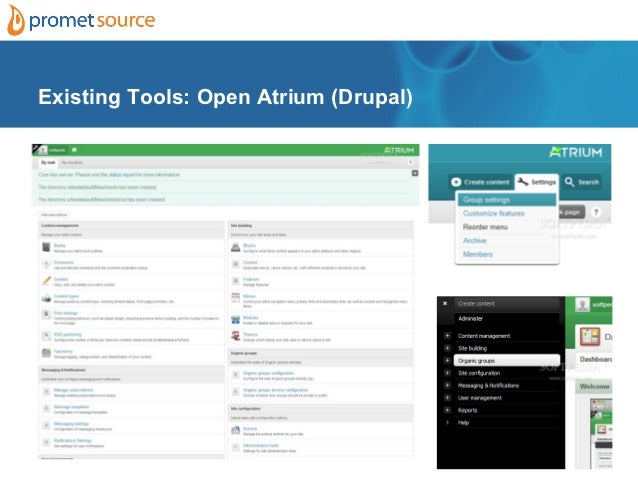Image resolution: width=638 pixels, height=479 pixels.
Task: Click the Modules item icon
Action: [236, 319]
